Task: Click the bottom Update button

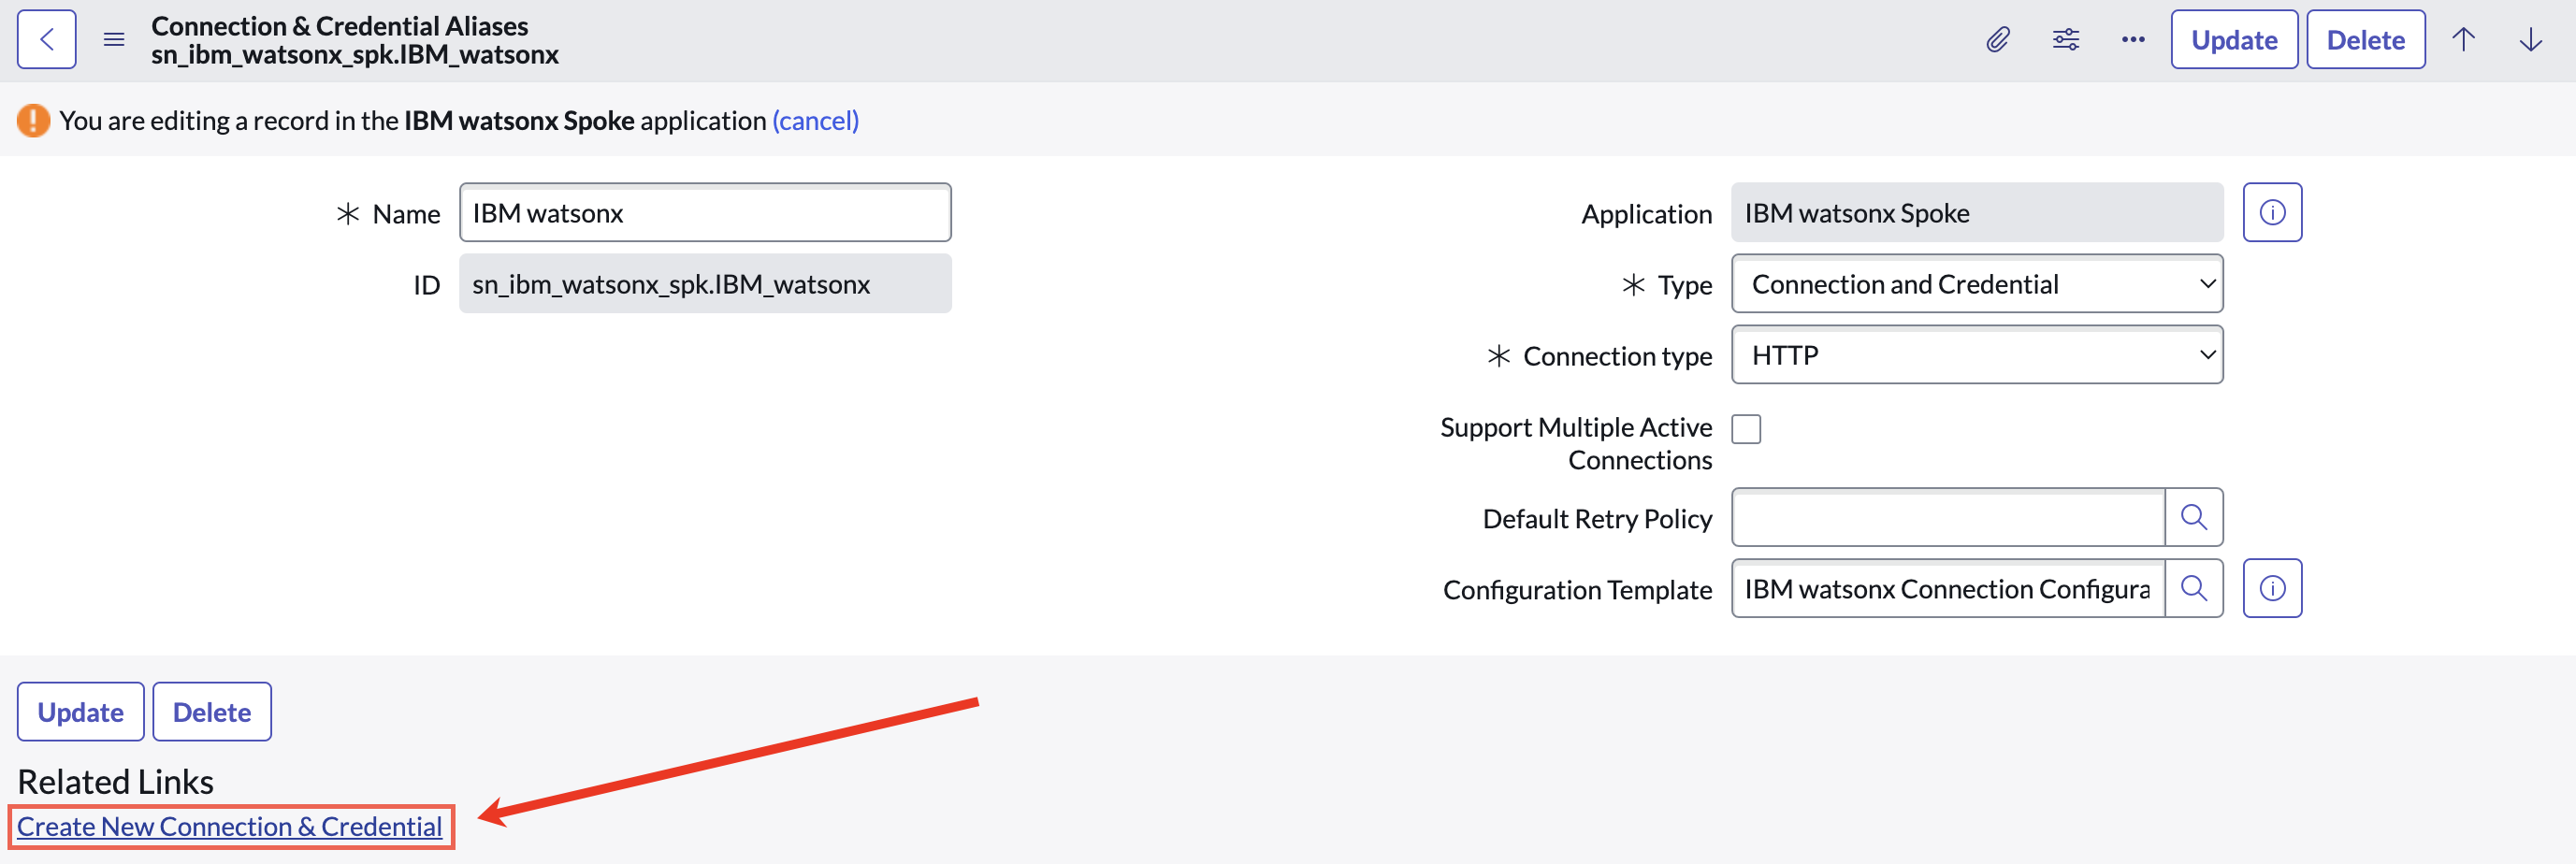Action: [x=81, y=712]
